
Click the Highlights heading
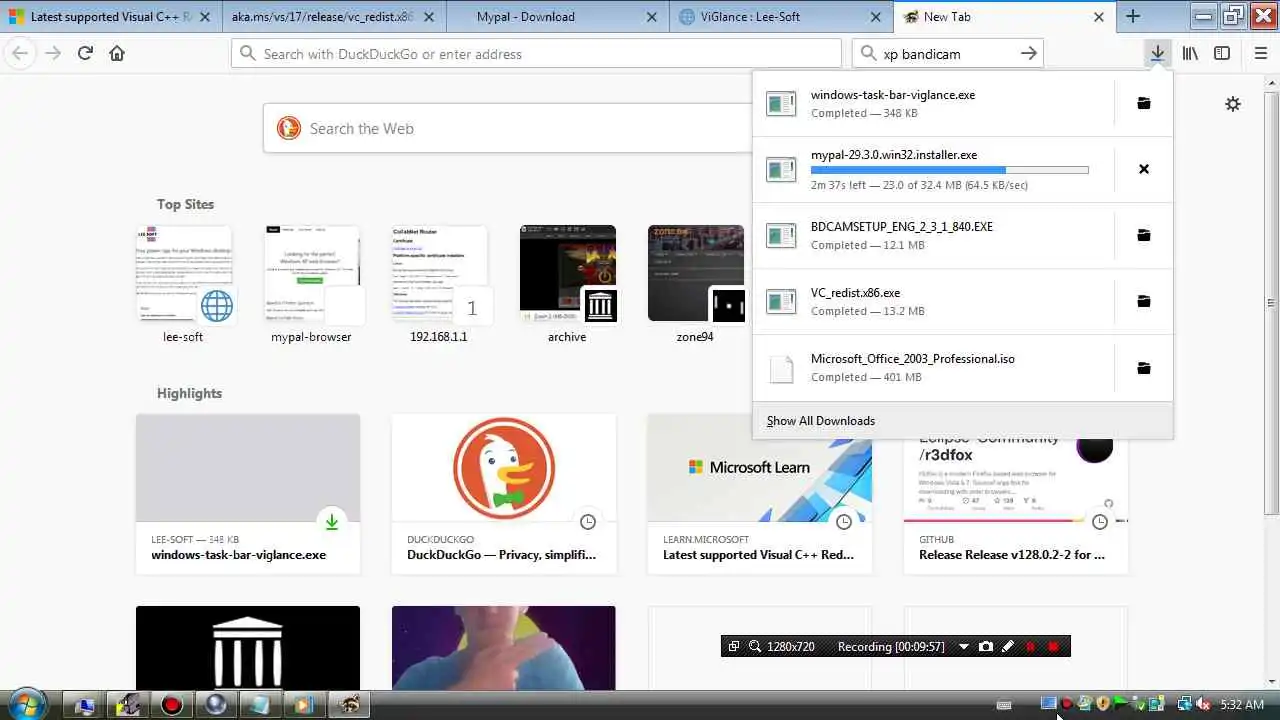coord(189,393)
